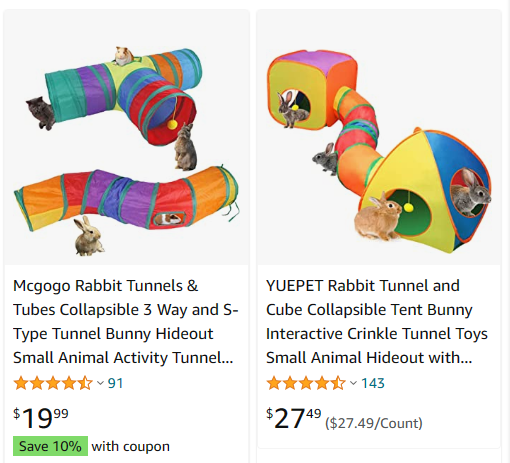Open the 143 reviews link
The image size is (510, 463).
(x=373, y=383)
